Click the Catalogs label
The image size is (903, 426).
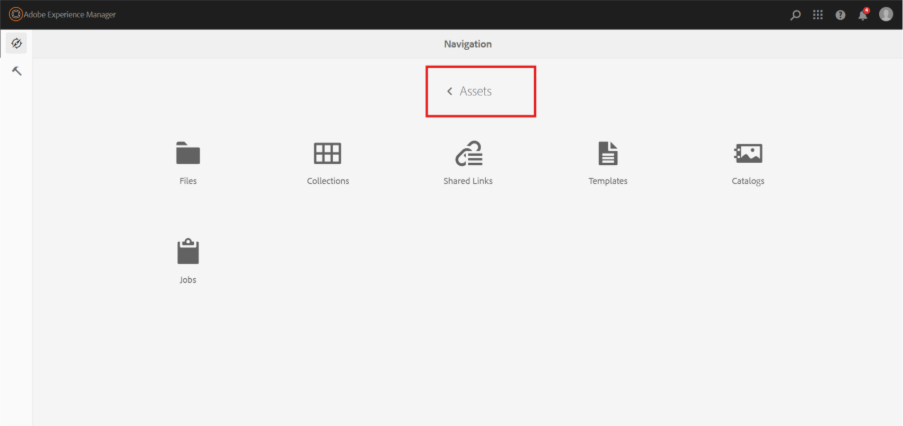(748, 181)
